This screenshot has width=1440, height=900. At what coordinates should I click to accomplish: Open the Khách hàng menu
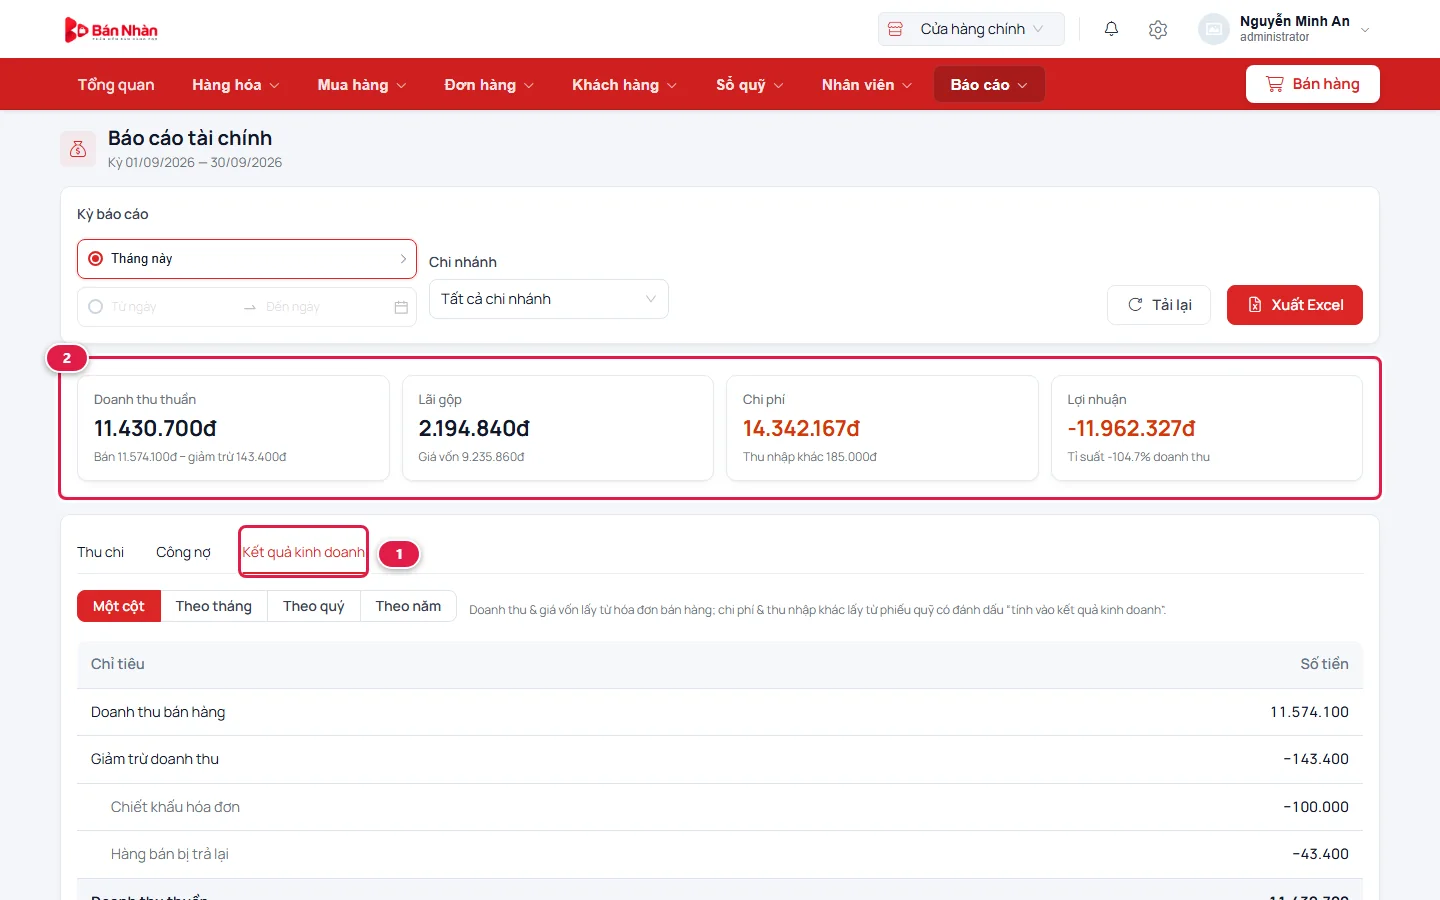pos(624,85)
